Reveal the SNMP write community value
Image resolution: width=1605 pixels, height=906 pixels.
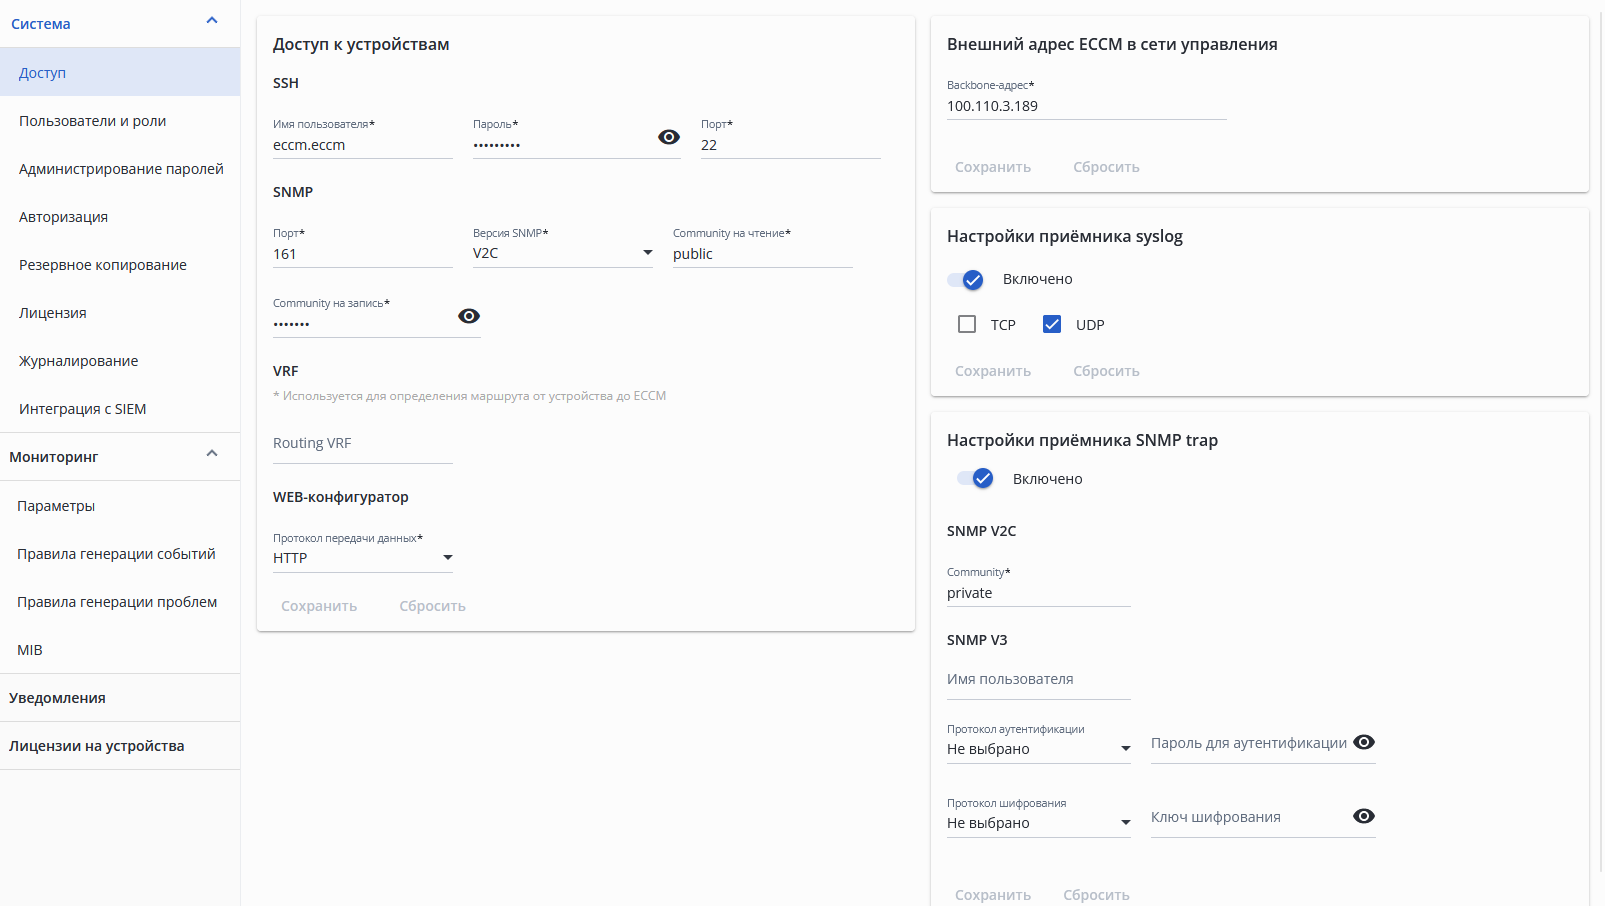click(x=469, y=316)
